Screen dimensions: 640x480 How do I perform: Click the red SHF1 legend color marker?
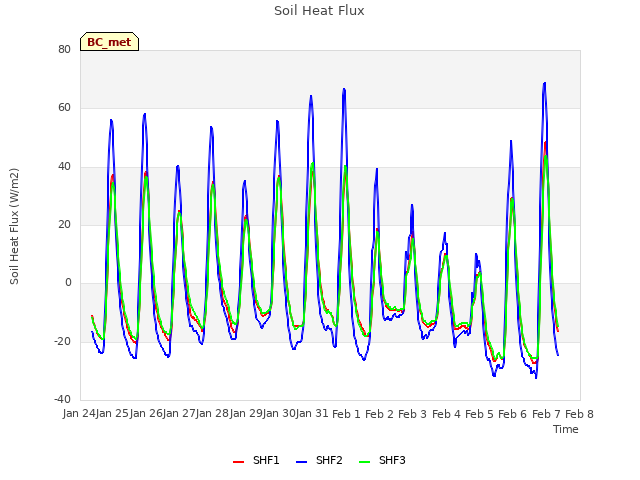pos(238,462)
